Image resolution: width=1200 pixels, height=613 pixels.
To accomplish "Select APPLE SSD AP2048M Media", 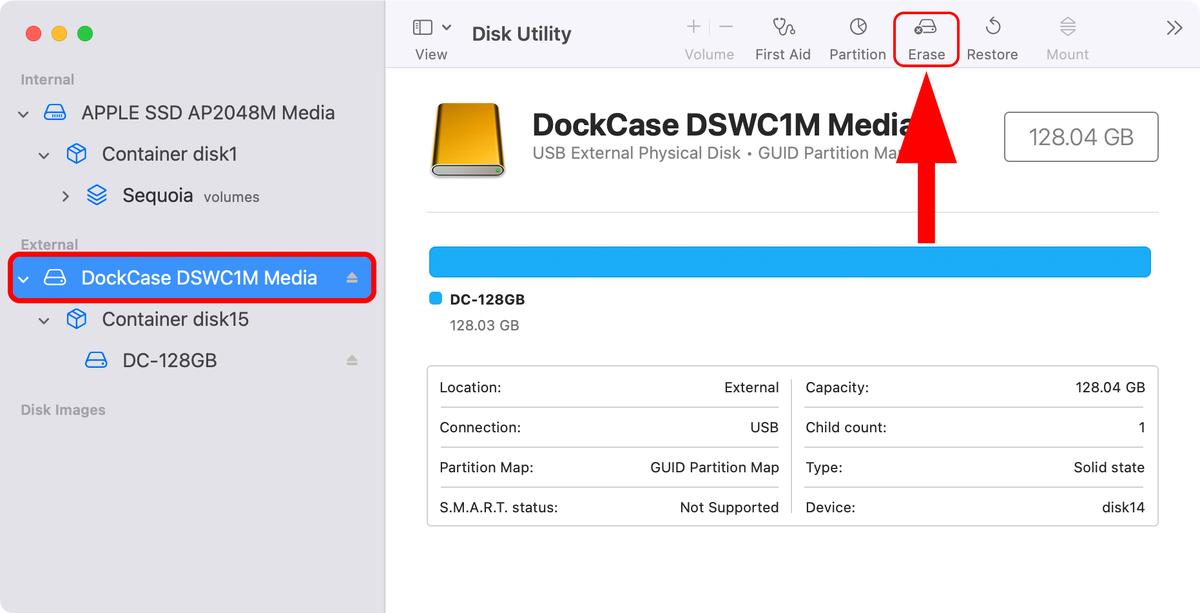I will (208, 113).
